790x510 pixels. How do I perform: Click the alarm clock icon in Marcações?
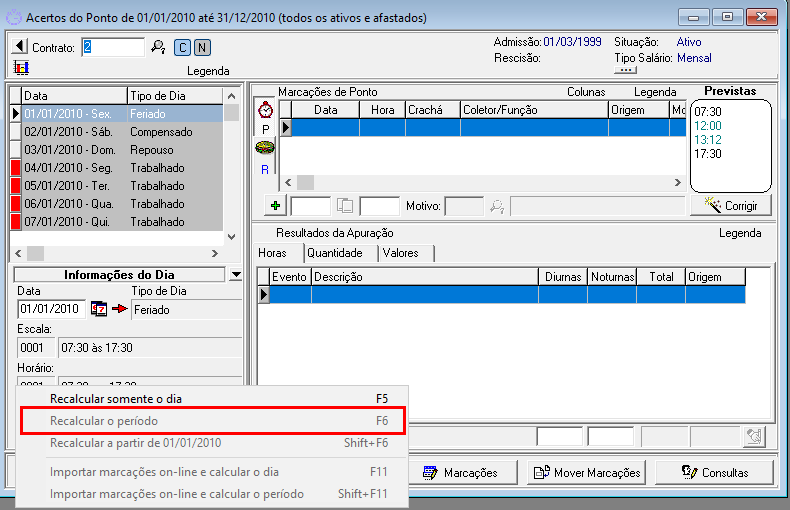pyautogui.click(x=266, y=110)
